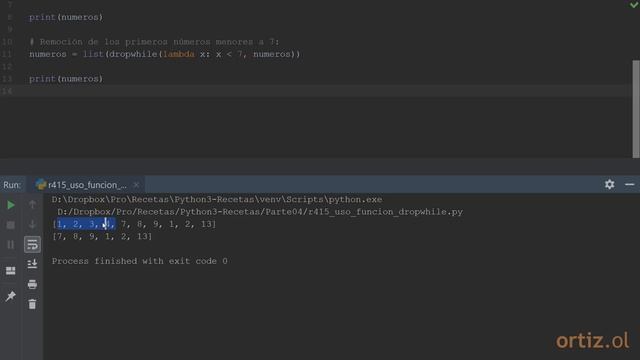
Task: Click the Run label
Action: coord(12,185)
